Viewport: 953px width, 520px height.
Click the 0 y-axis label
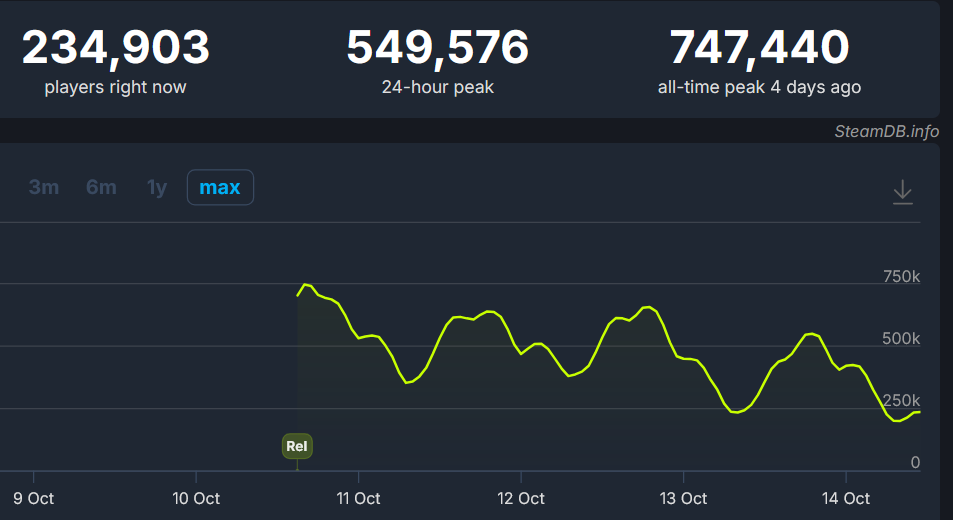915,463
